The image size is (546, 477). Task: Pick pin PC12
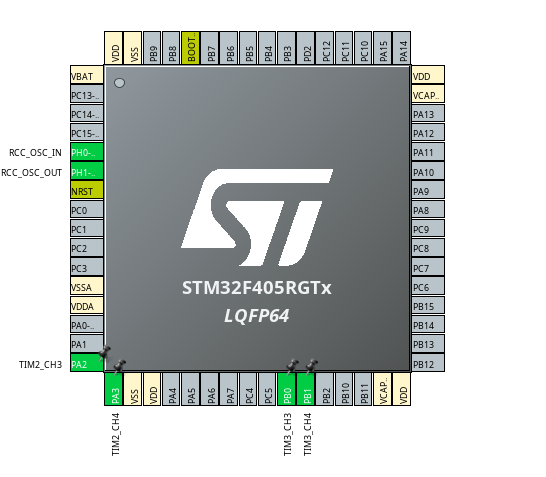coord(325,48)
